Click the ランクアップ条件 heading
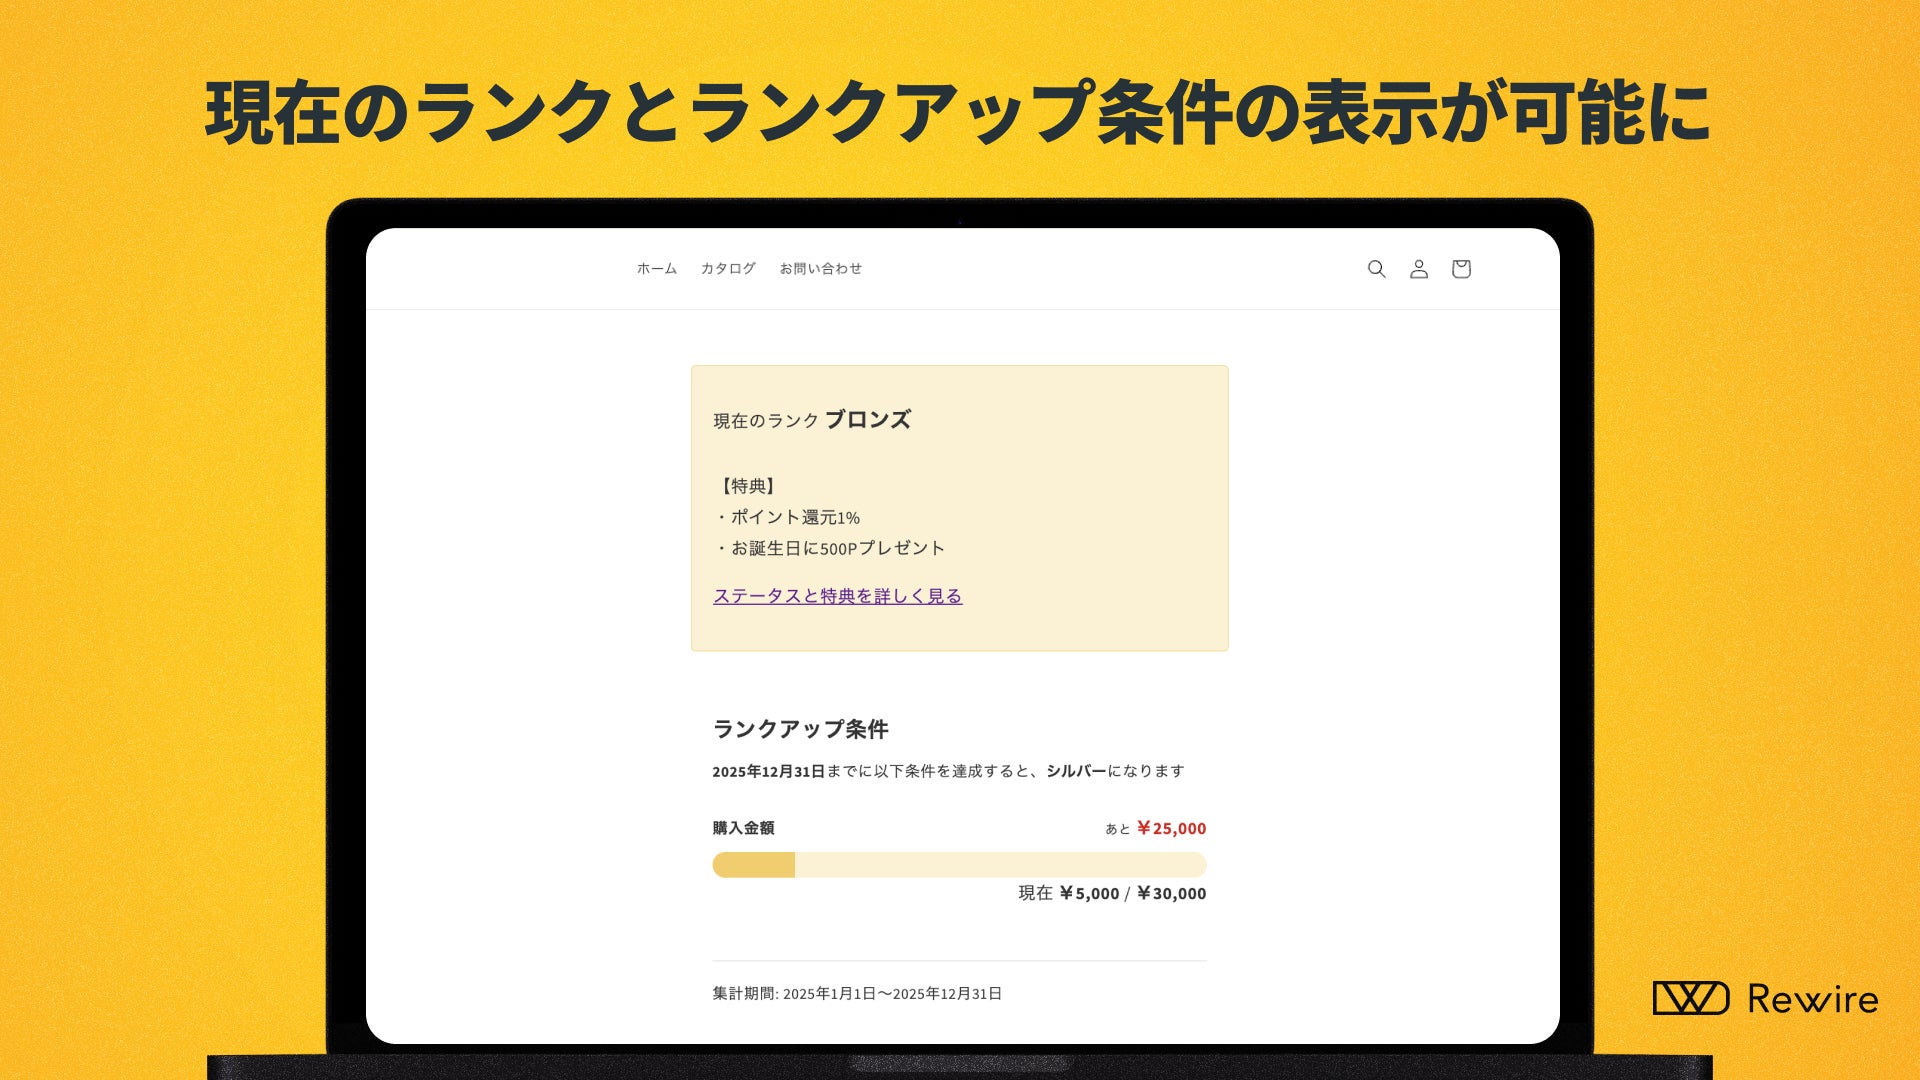Image resolution: width=1920 pixels, height=1080 pixels. click(x=800, y=730)
